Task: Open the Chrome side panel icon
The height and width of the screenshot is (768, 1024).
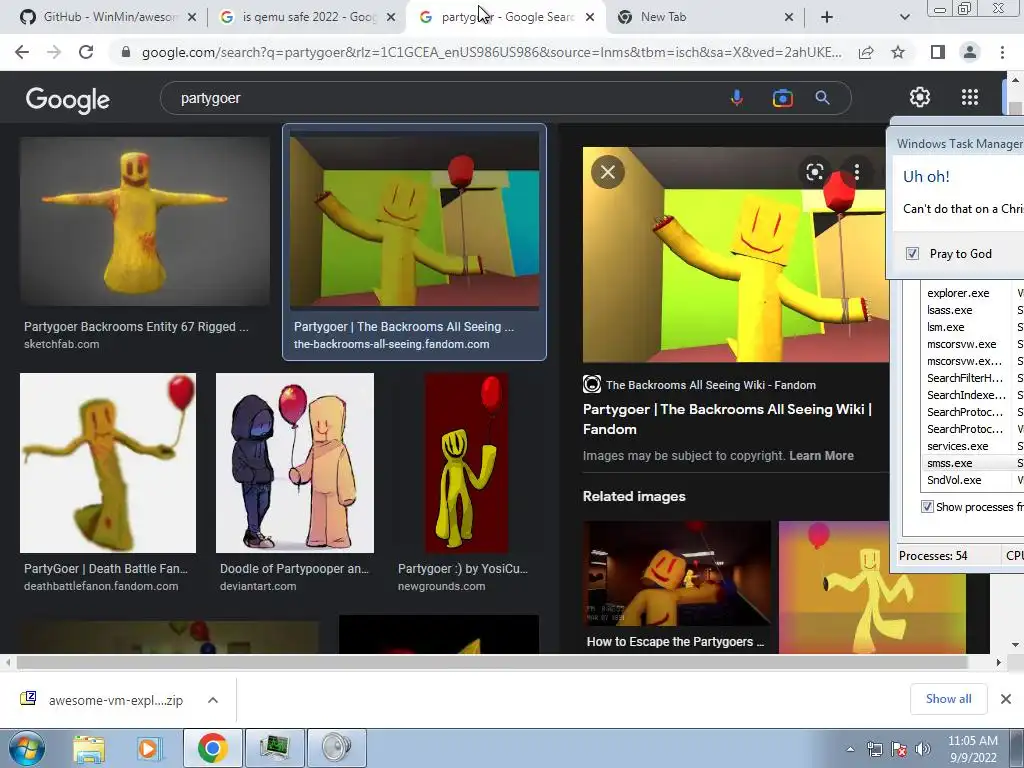Action: (938, 52)
